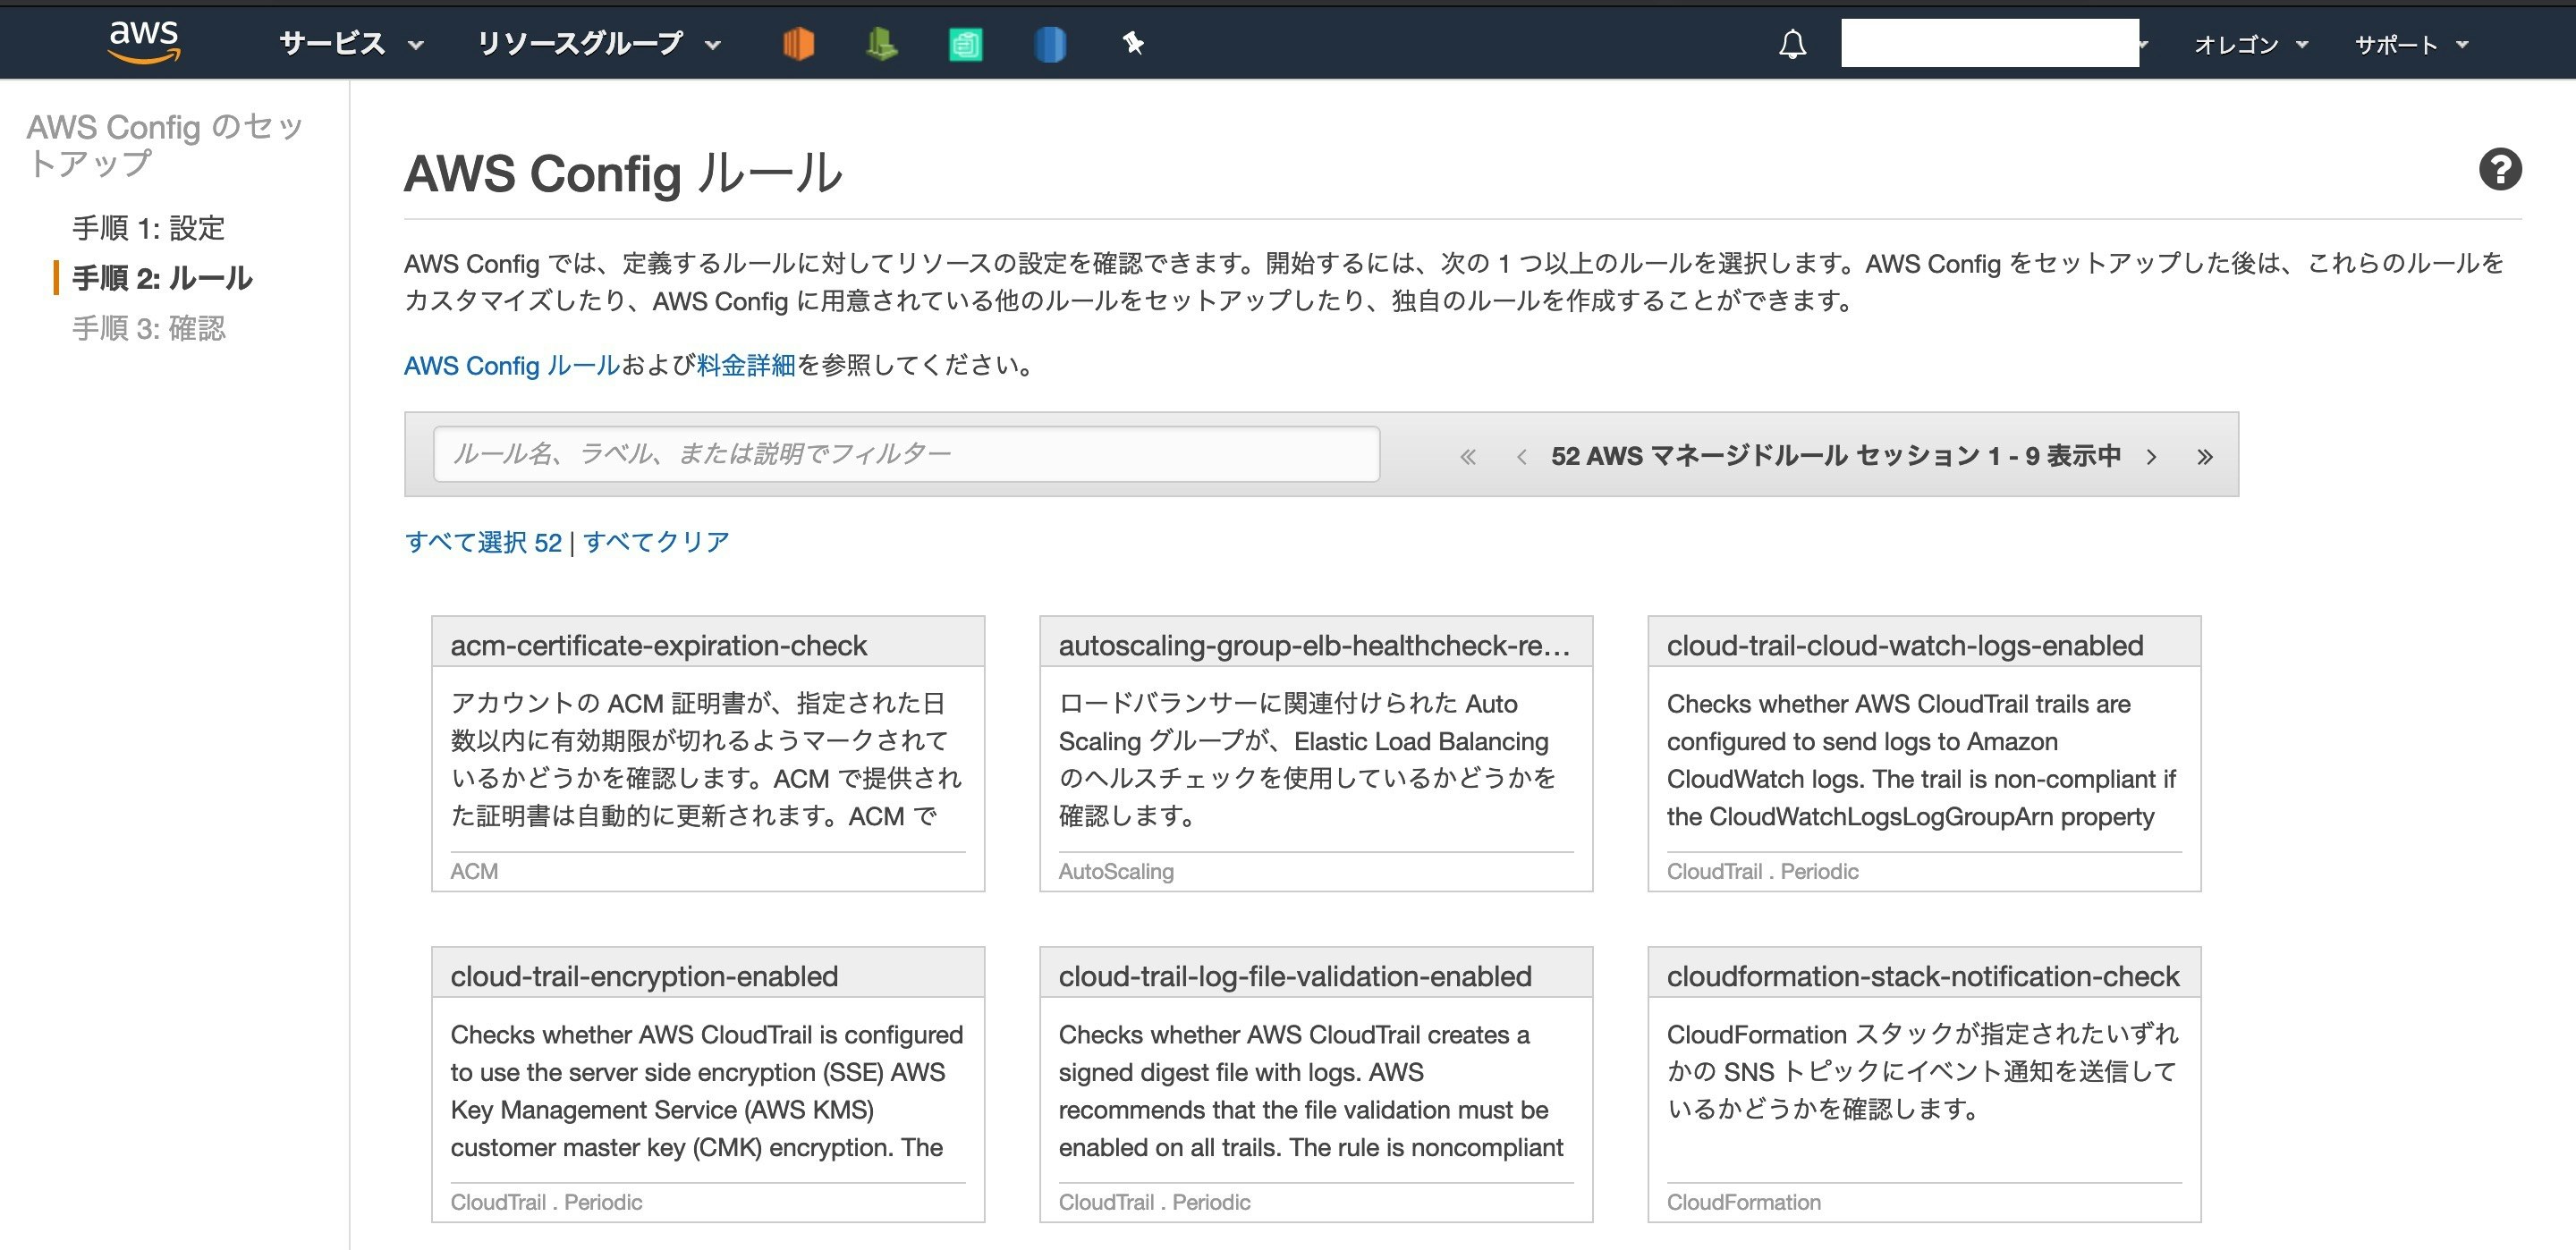This screenshot has height=1250, width=2576.
Task: Open the 料金詳細 link
Action: click(746, 365)
